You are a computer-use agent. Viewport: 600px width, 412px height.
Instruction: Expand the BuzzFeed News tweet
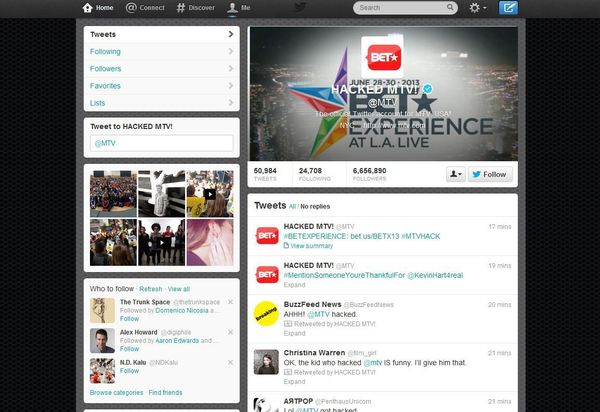pos(294,333)
